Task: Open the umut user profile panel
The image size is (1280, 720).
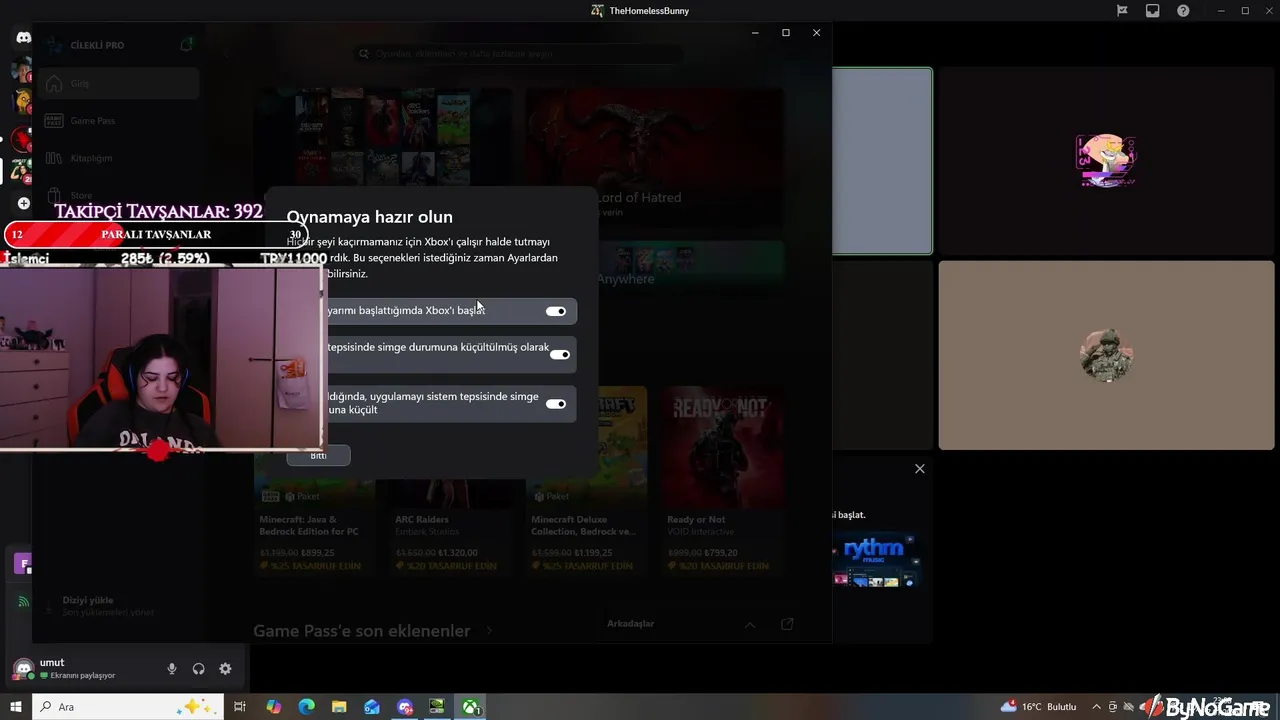Action: 80,669
